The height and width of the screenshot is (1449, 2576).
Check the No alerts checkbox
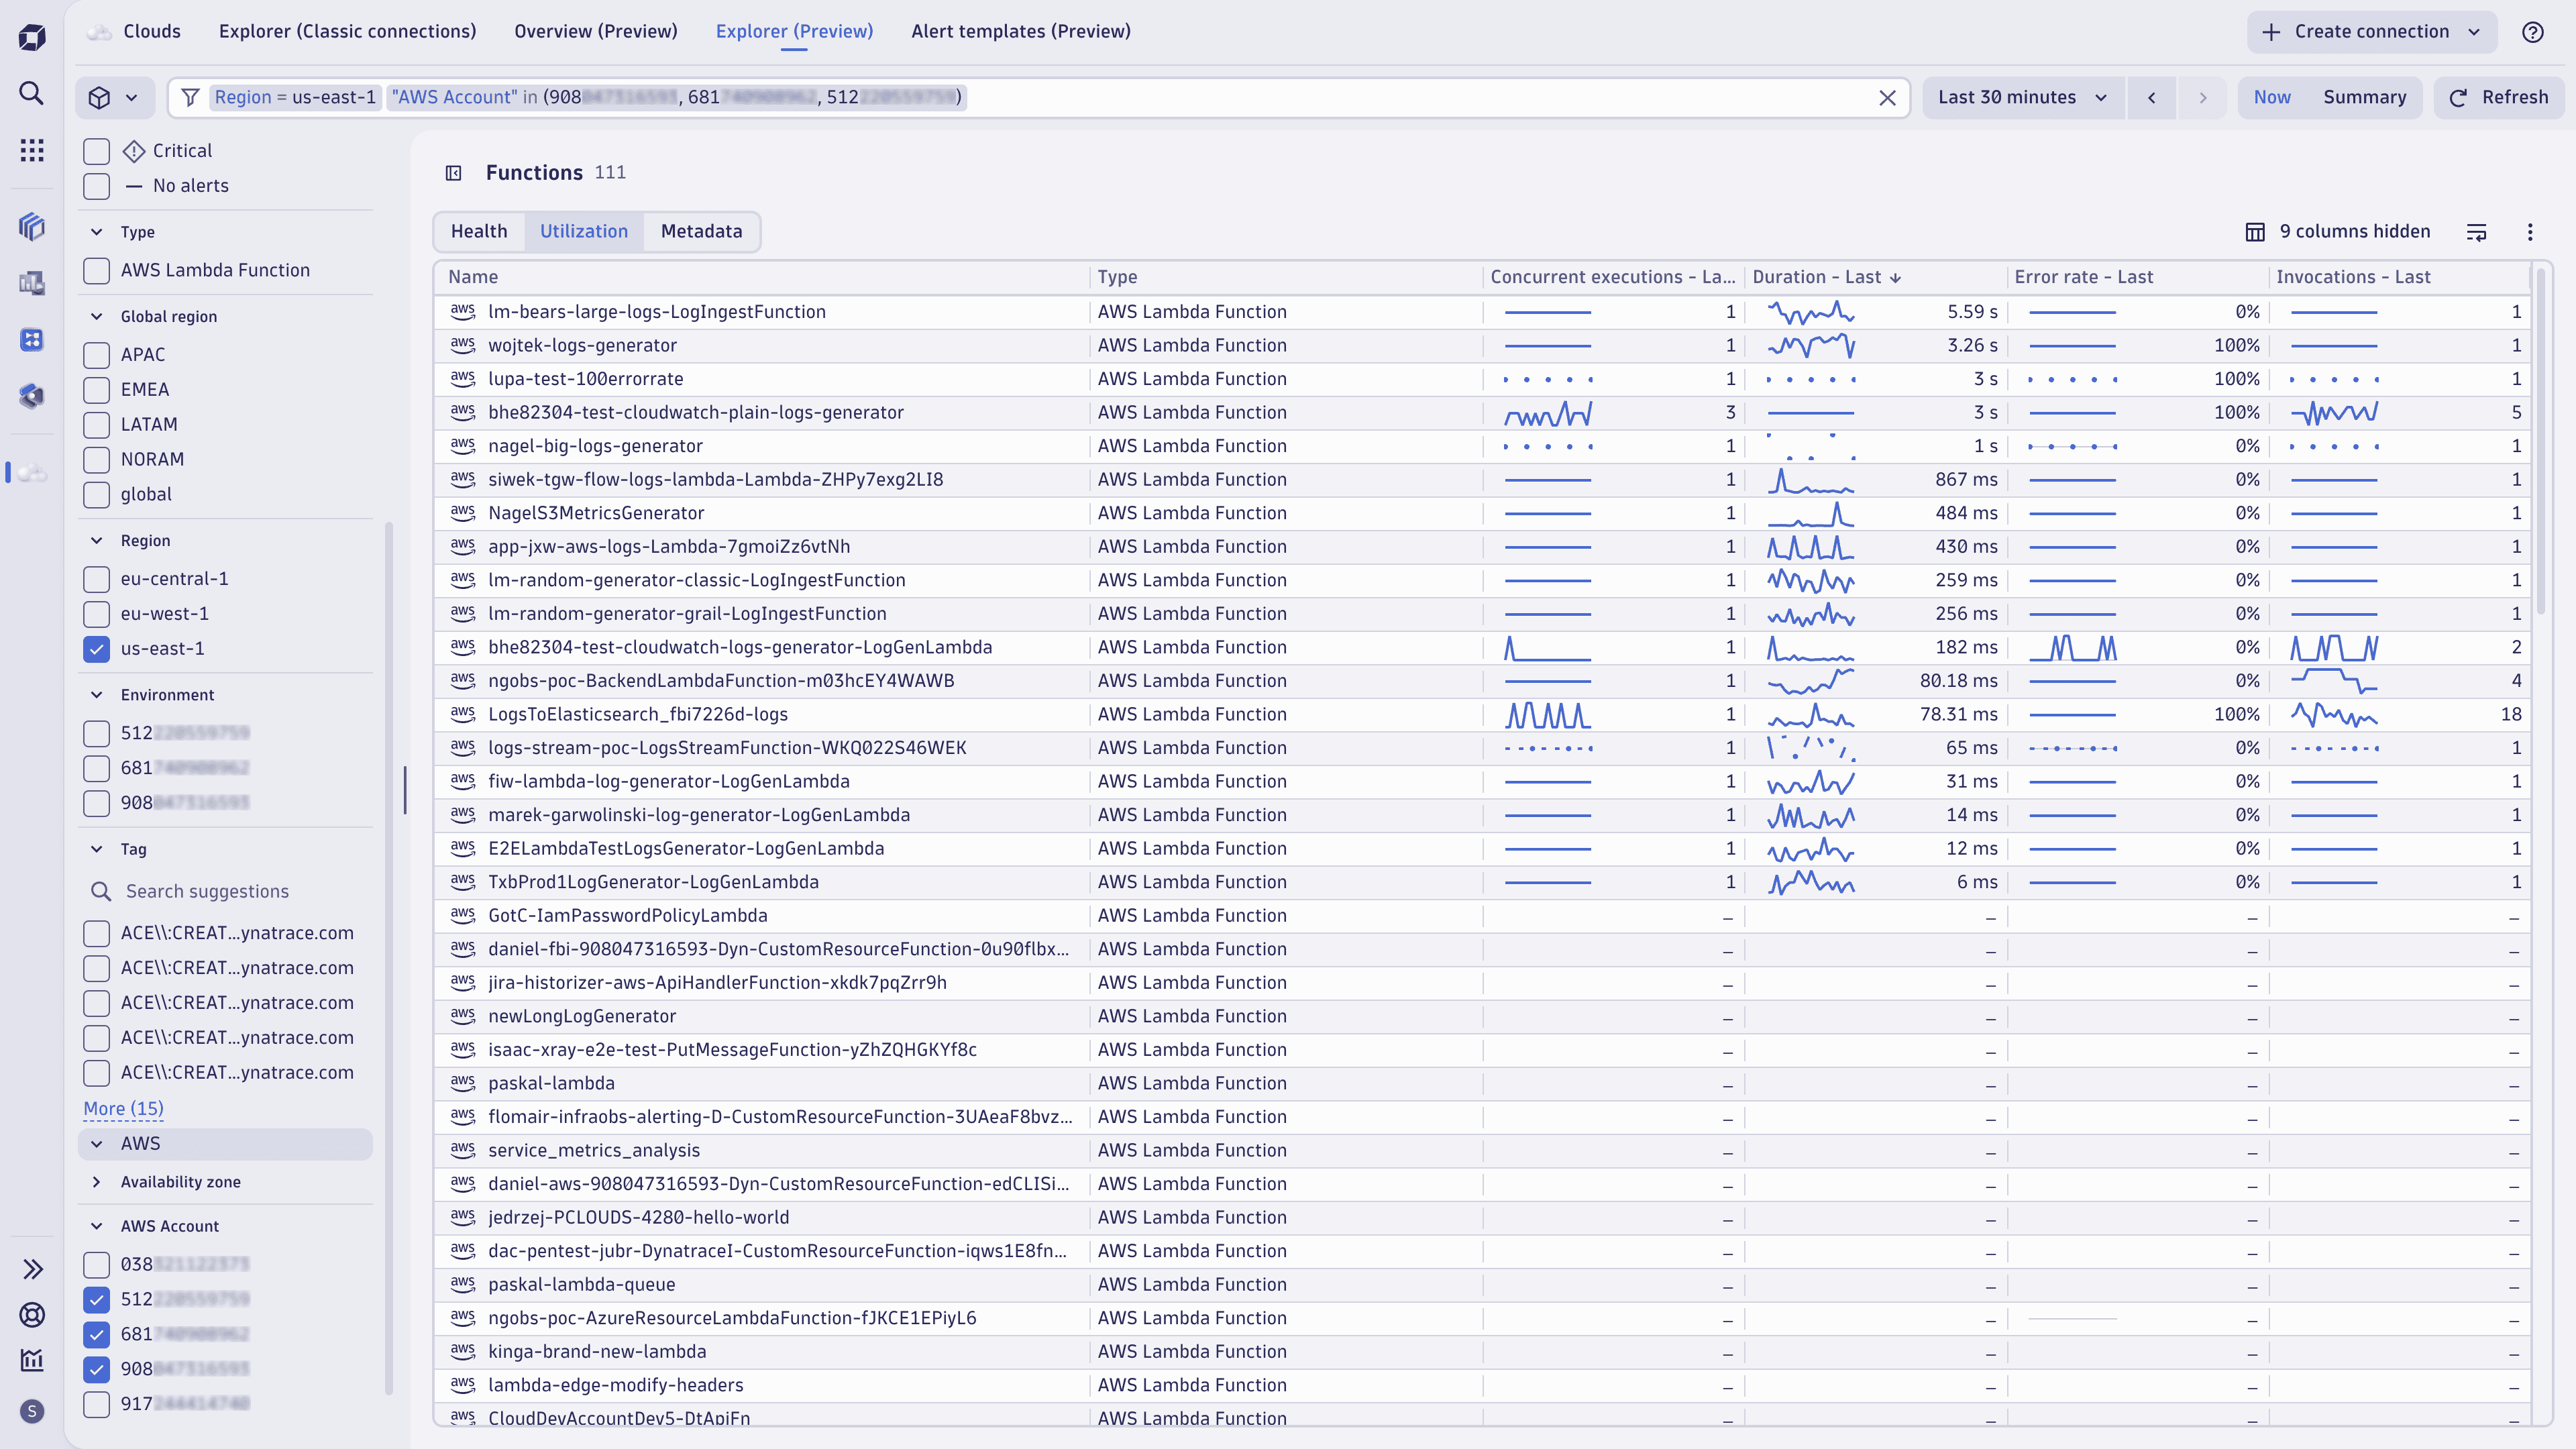(96, 186)
